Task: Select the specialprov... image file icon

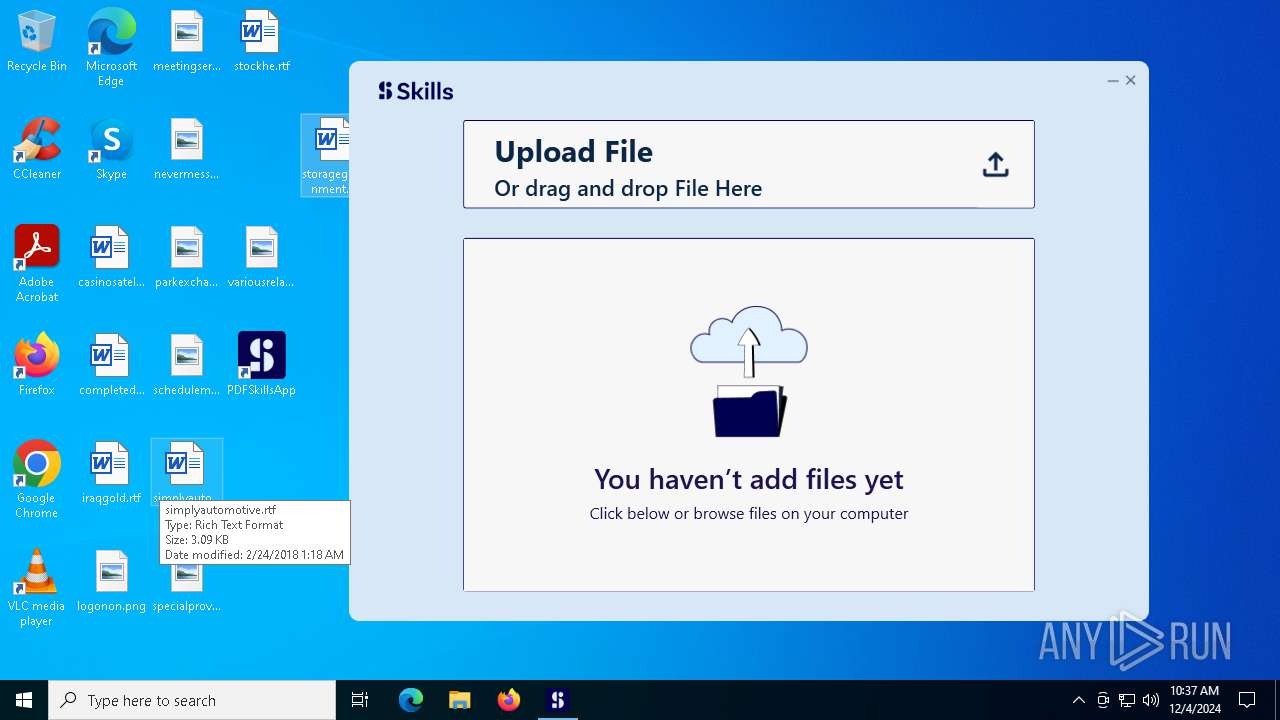Action: coord(187,588)
